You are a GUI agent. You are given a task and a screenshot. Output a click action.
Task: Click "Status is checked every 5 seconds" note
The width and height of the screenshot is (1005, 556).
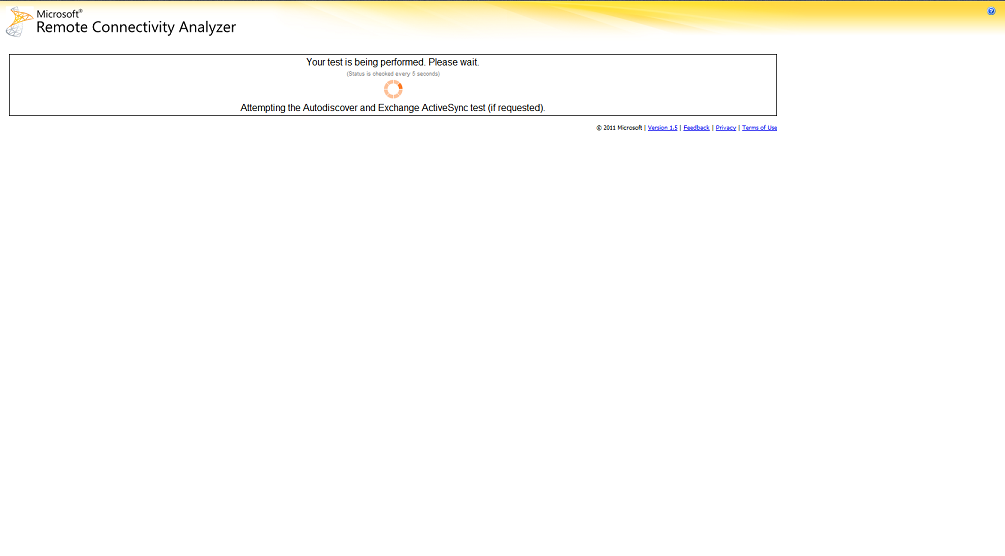(393, 74)
